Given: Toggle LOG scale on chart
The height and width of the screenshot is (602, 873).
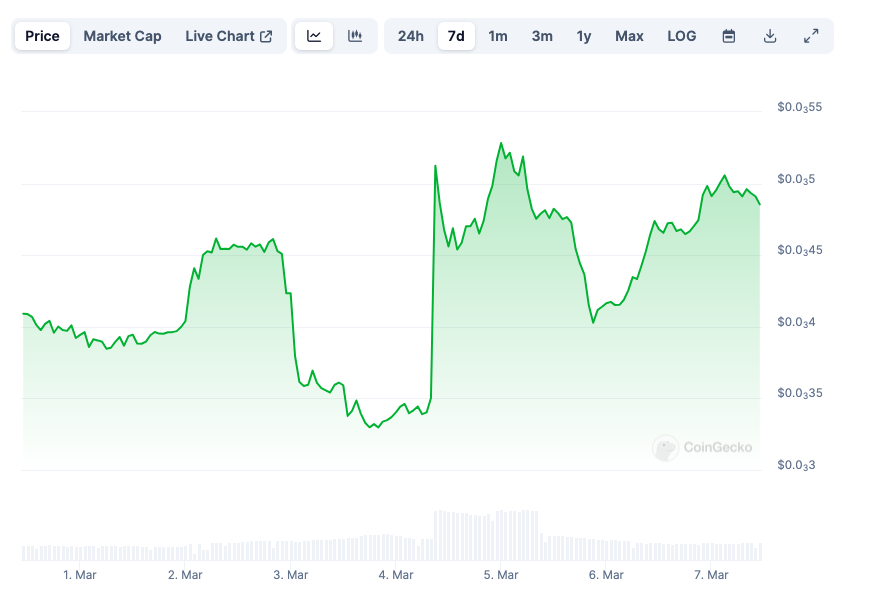Looking at the screenshot, I should click(681, 36).
